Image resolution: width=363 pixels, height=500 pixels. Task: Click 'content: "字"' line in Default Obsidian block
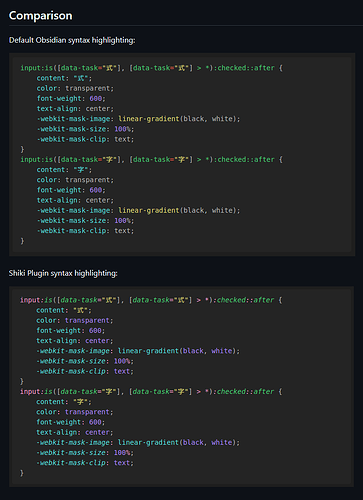click(64, 170)
